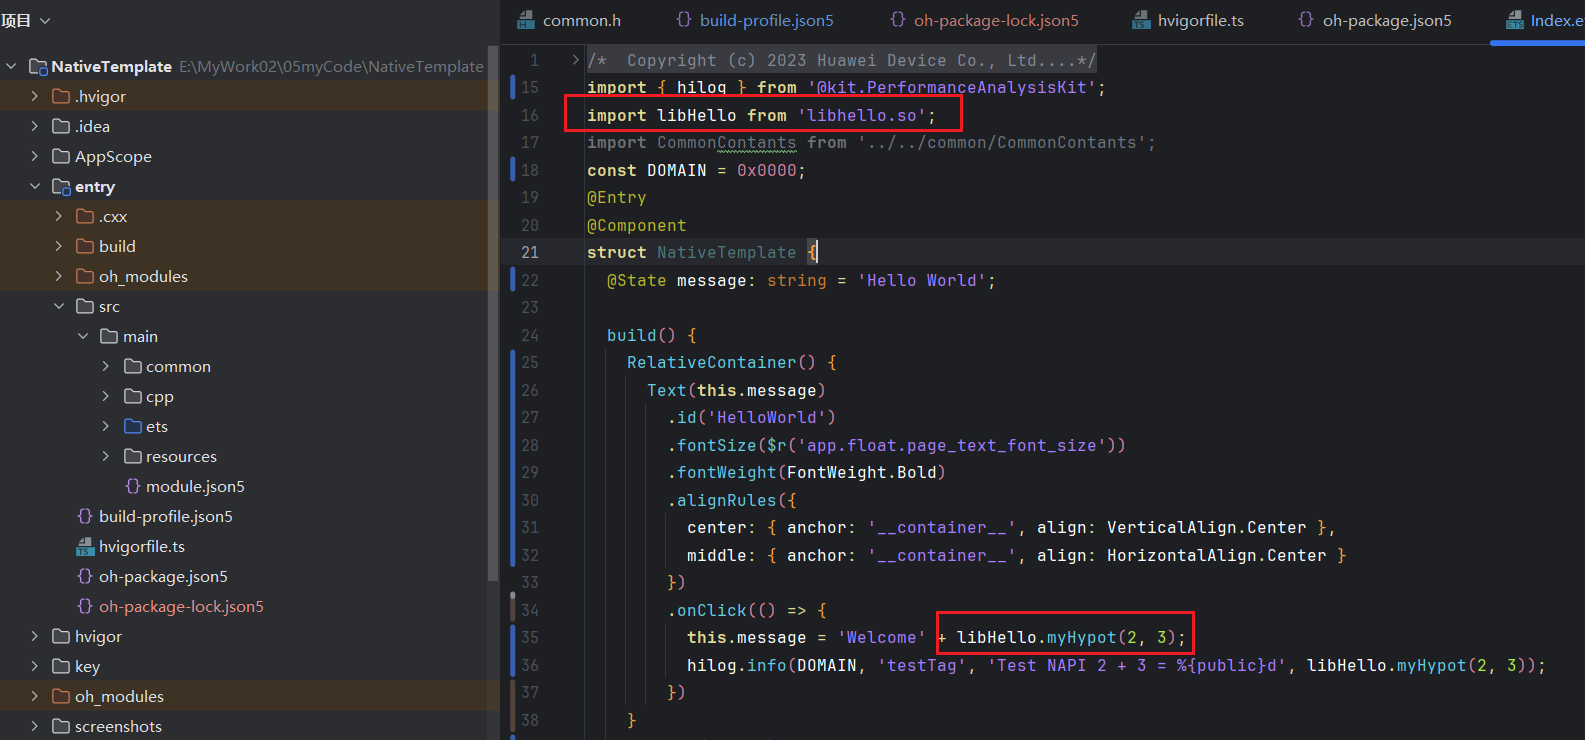Click the ets folder icon
The height and width of the screenshot is (740, 1585).
coord(133,427)
